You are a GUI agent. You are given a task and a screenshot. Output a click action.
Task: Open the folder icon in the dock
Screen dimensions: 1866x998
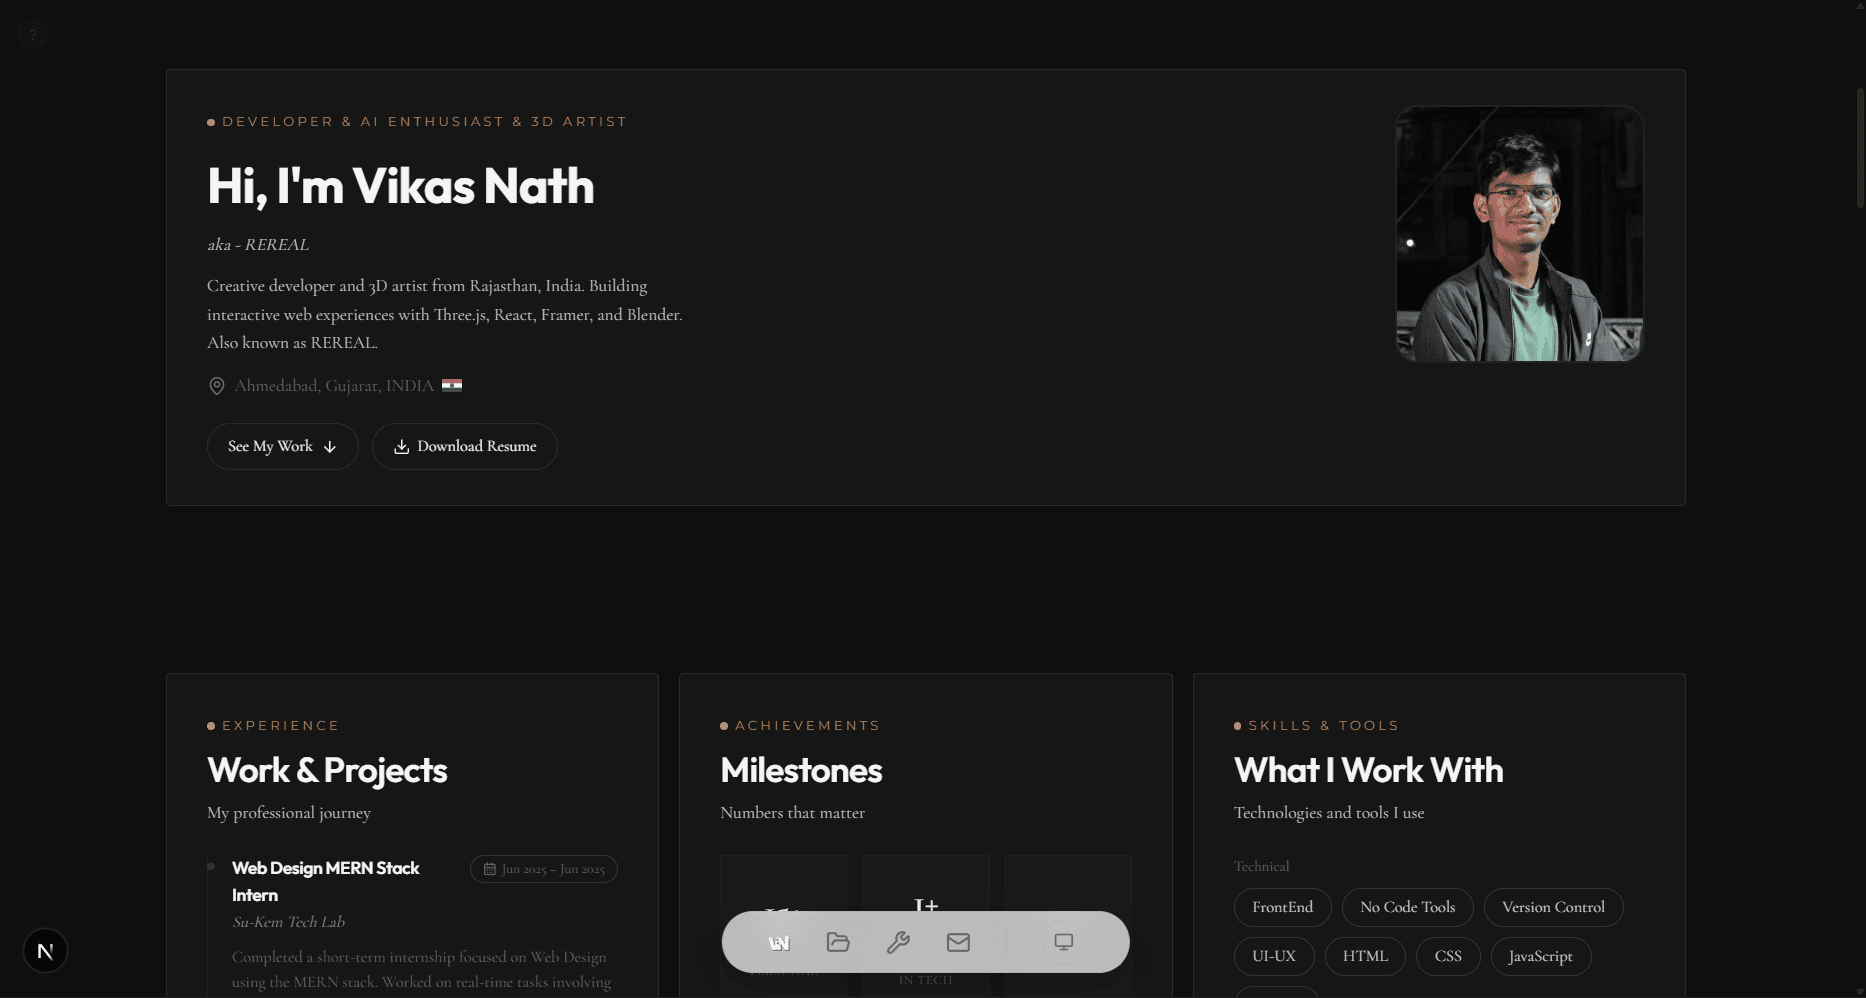click(x=838, y=942)
